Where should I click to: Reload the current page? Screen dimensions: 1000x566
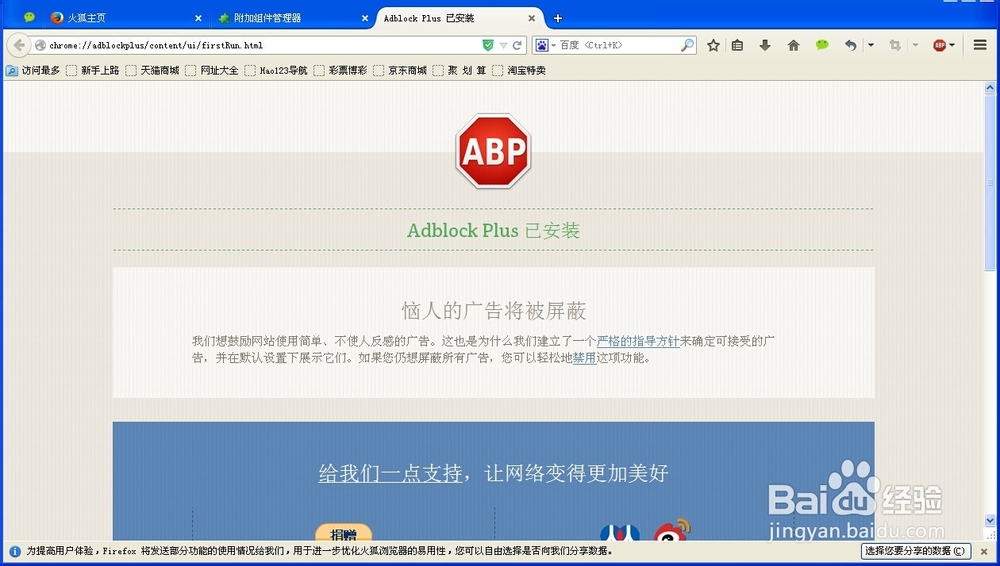pyautogui.click(x=517, y=45)
